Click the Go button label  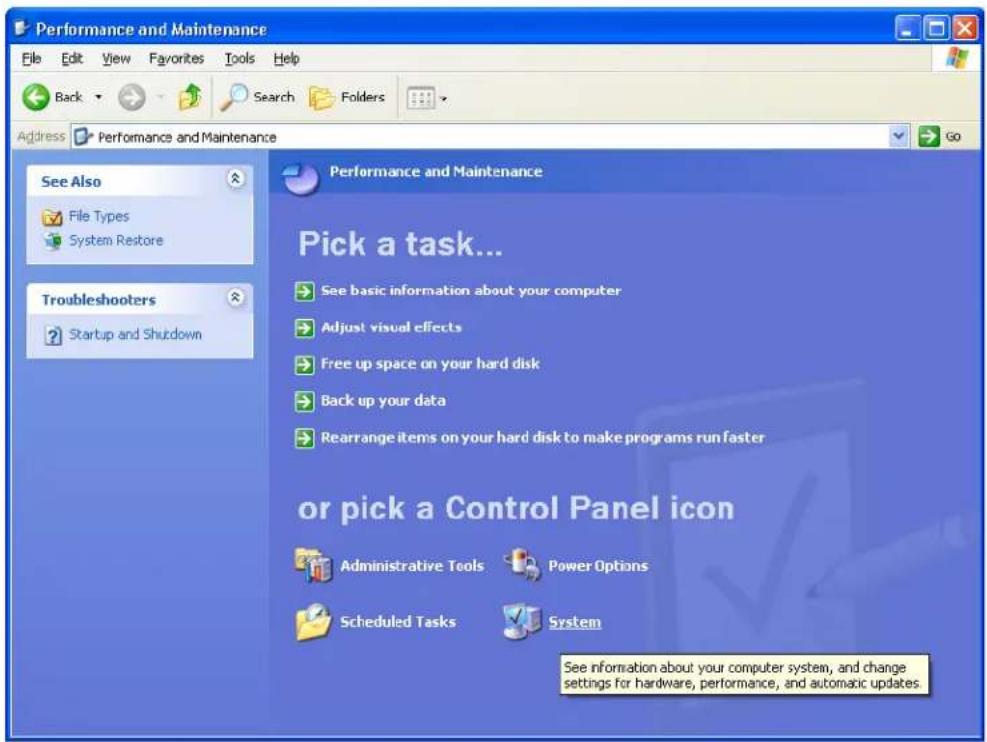(953, 137)
